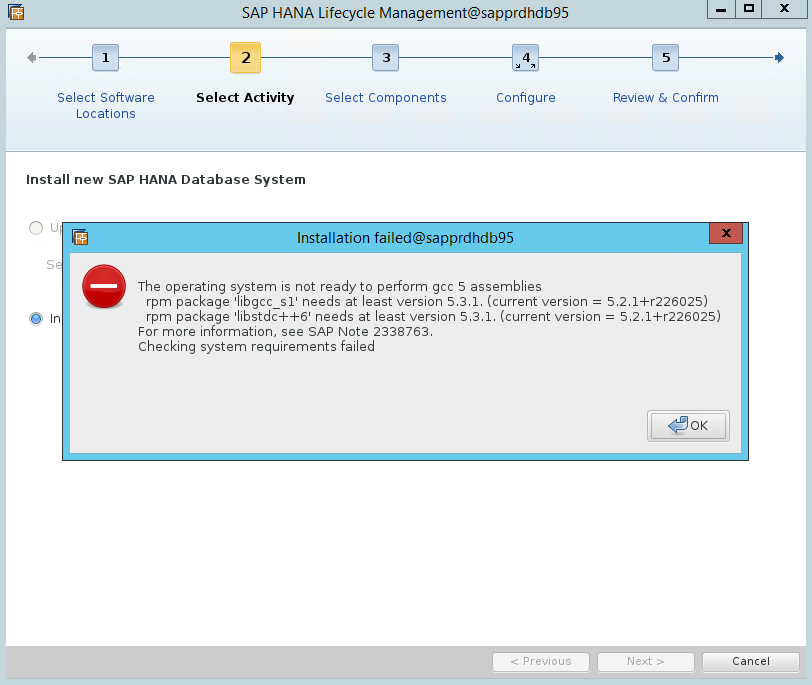Open Review & Confirm step label

click(x=665, y=97)
